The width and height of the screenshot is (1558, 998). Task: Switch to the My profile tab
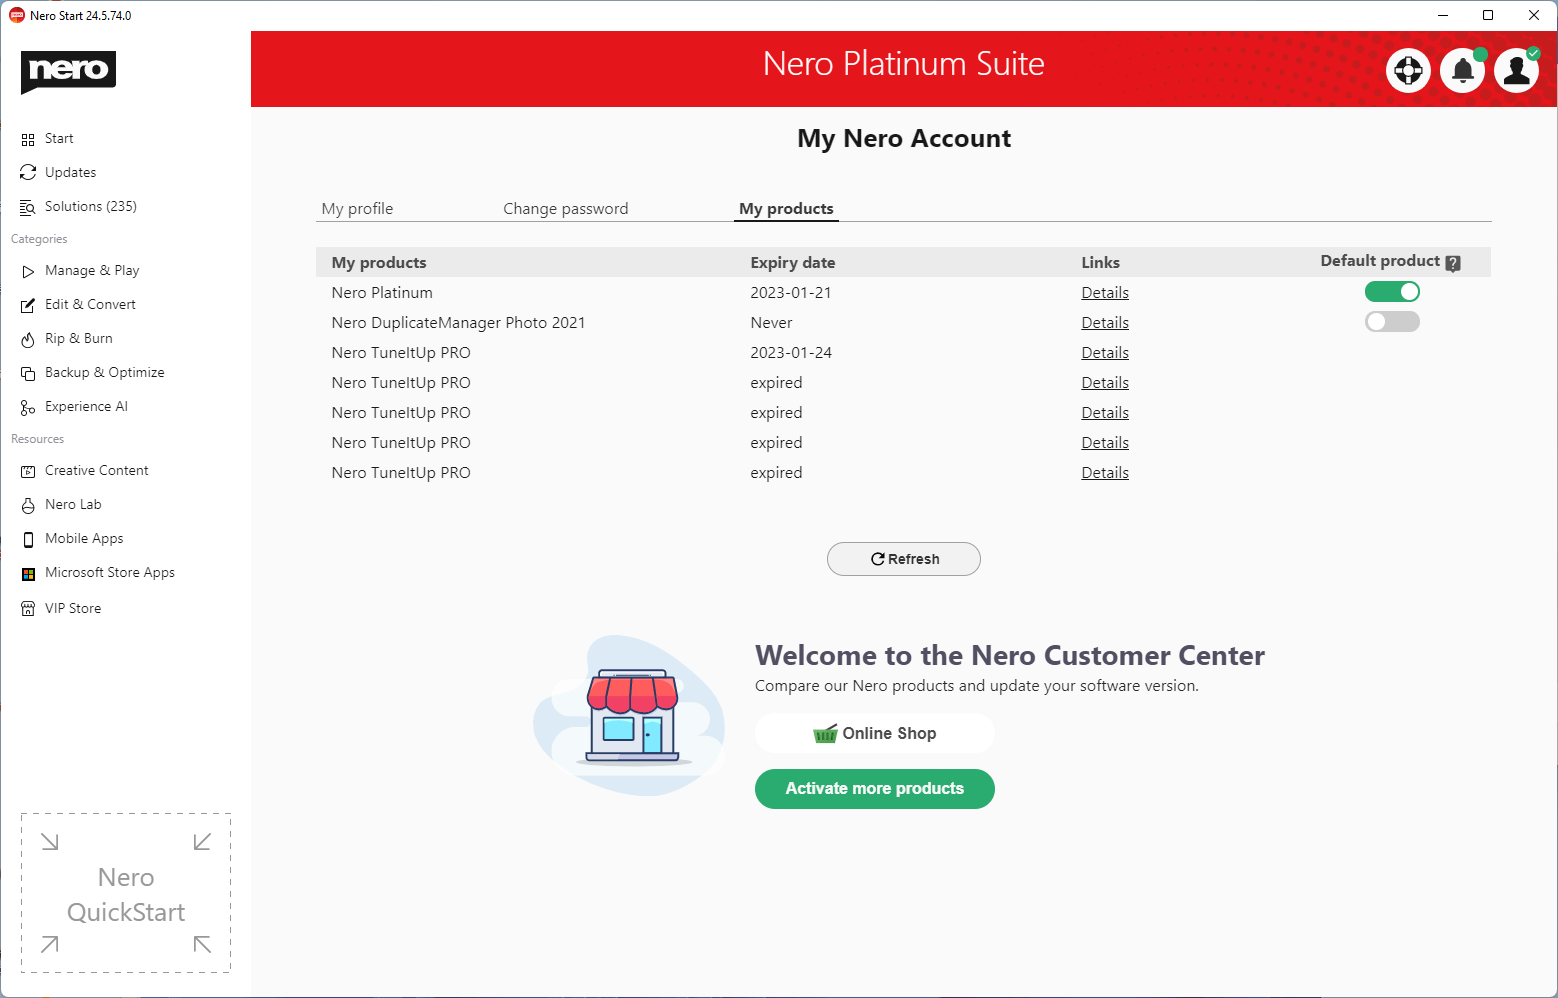click(357, 209)
